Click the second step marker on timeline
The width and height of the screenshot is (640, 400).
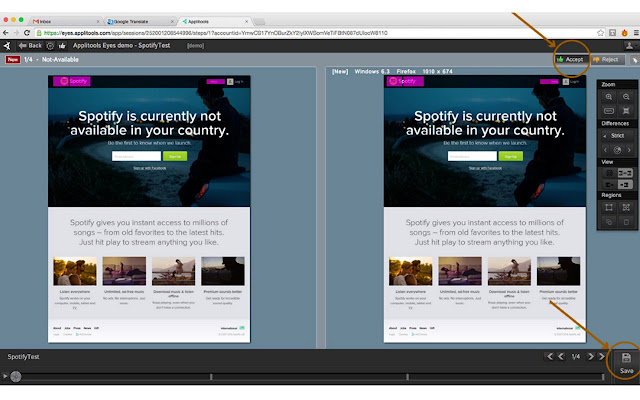pos(211,377)
